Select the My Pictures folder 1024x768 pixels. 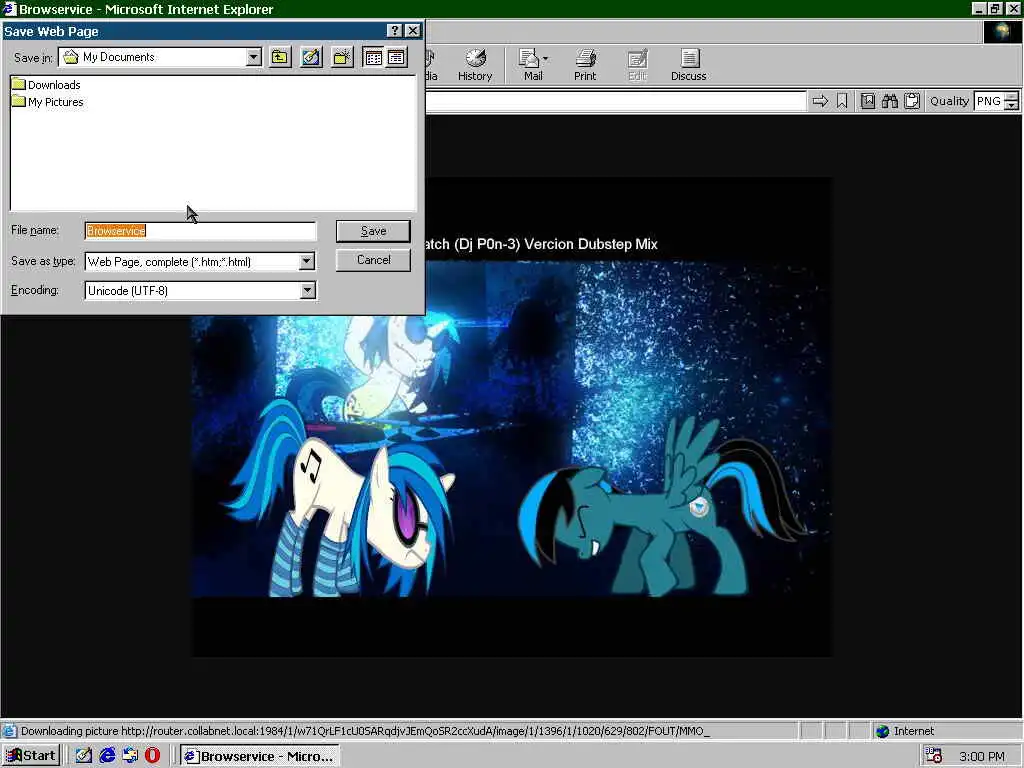click(48, 102)
